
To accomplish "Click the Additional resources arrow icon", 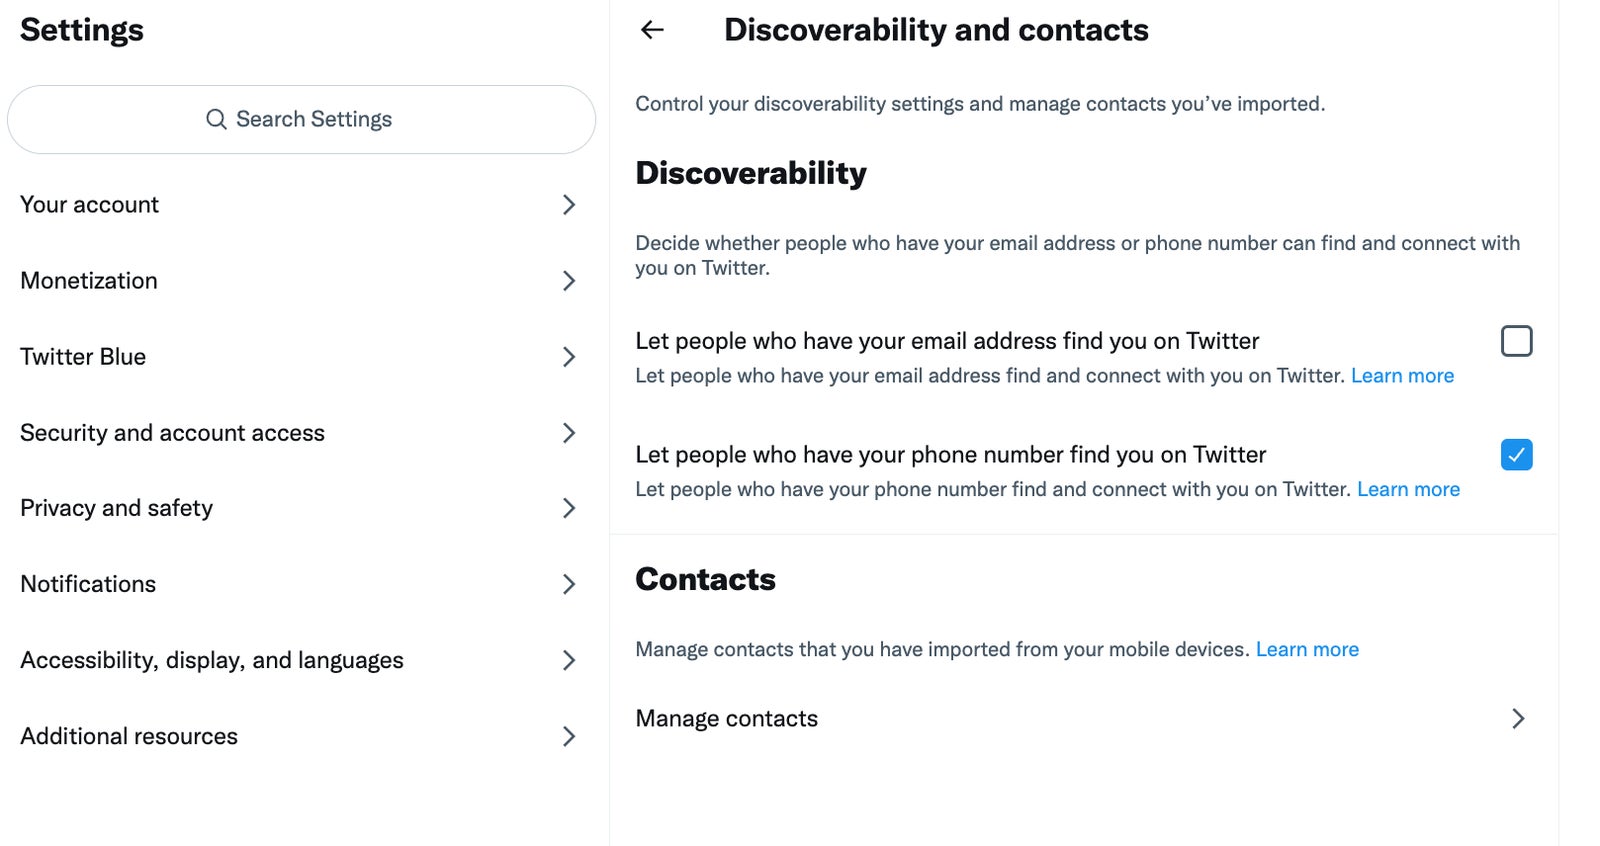I will [570, 737].
